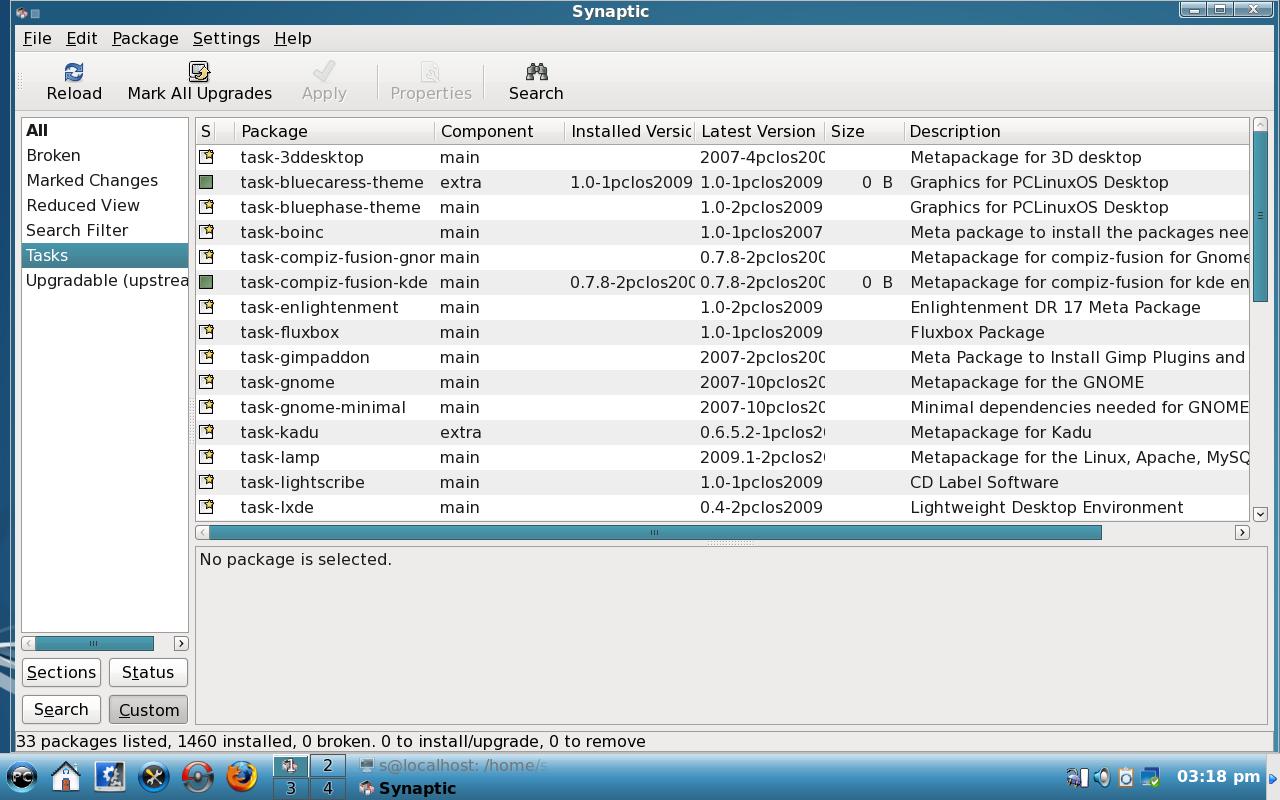Click status icon for task-compiz-fusion-gnome row
1280x800 pixels.
point(206,257)
